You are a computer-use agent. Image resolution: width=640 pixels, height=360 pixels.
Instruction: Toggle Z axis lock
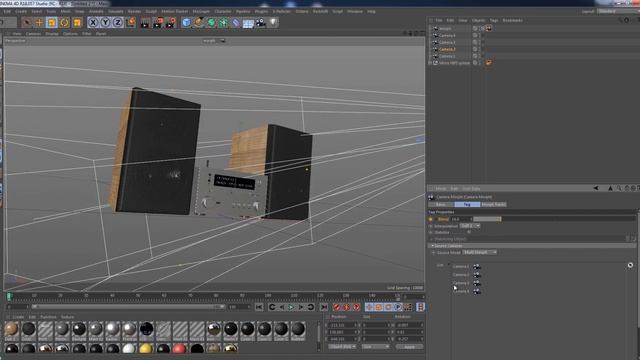(x=118, y=22)
